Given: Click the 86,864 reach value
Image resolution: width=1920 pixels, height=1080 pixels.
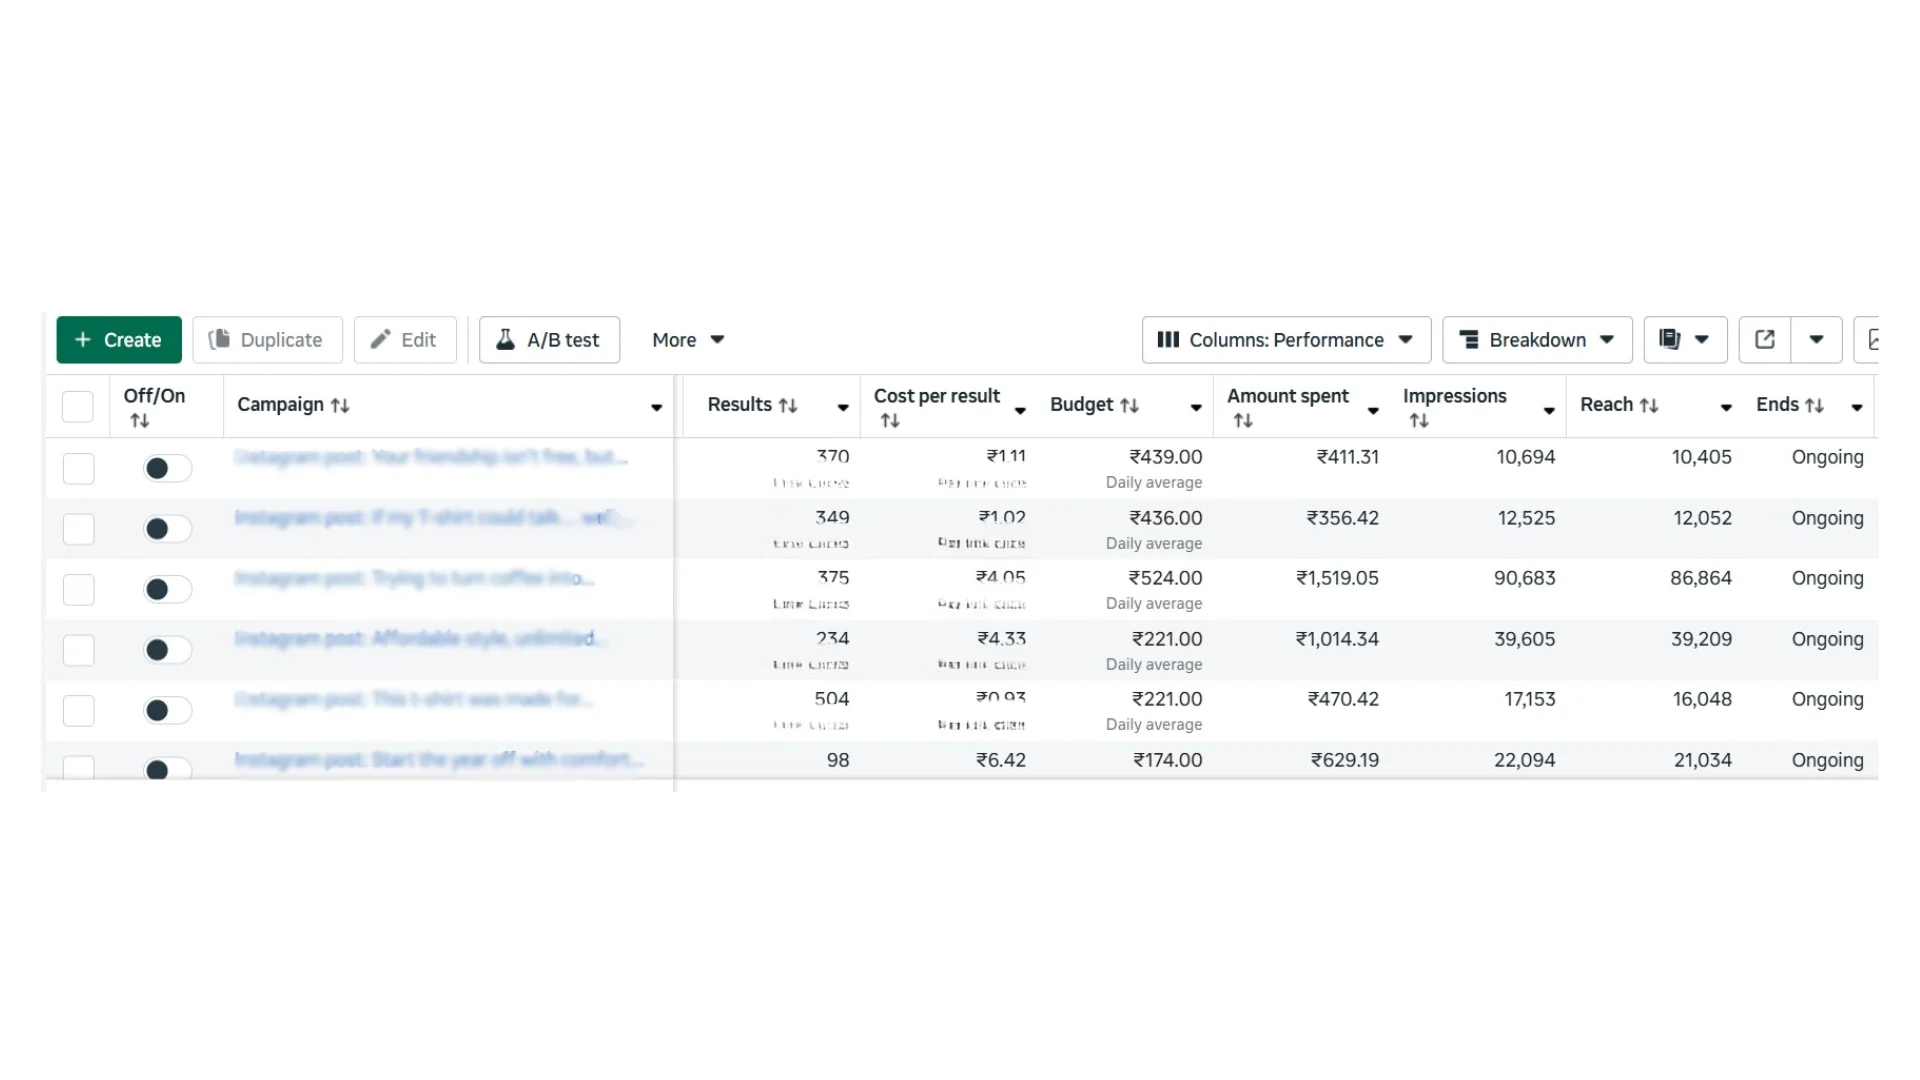Looking at the screenshot, I should [x=1701, y=578].
